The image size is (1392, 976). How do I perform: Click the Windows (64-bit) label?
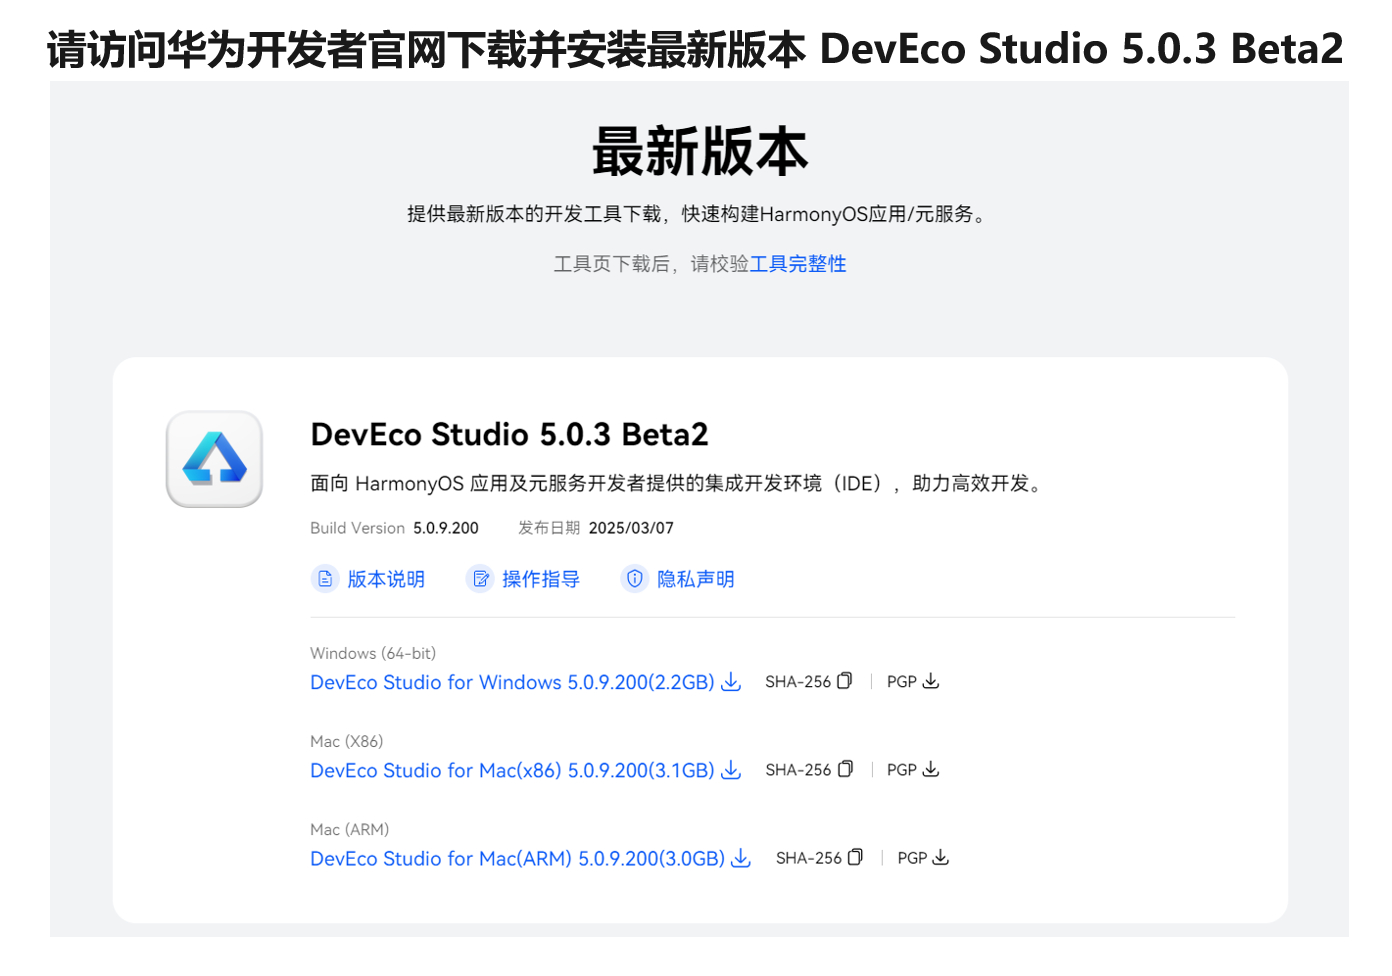pyautogui.click(x=373, y=653)
